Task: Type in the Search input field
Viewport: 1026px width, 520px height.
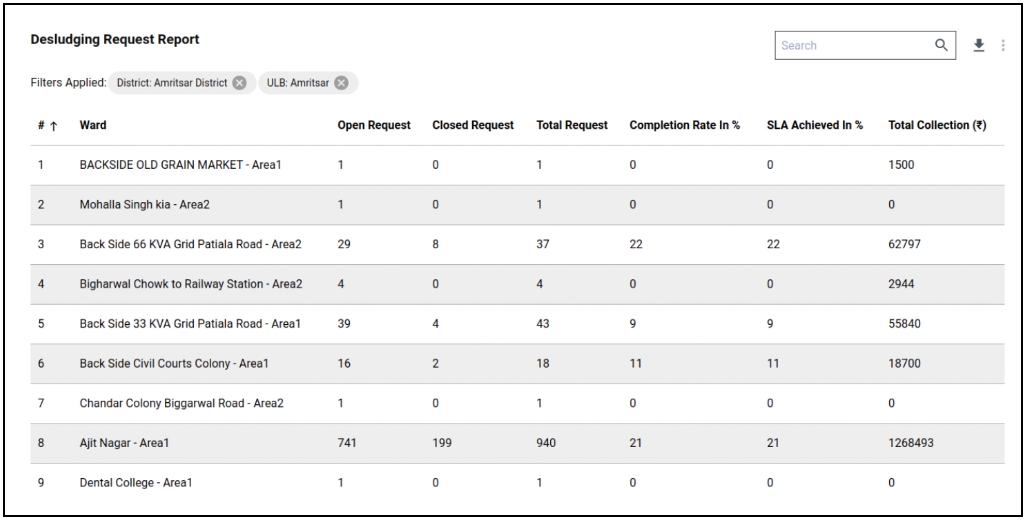Action: 852,45
